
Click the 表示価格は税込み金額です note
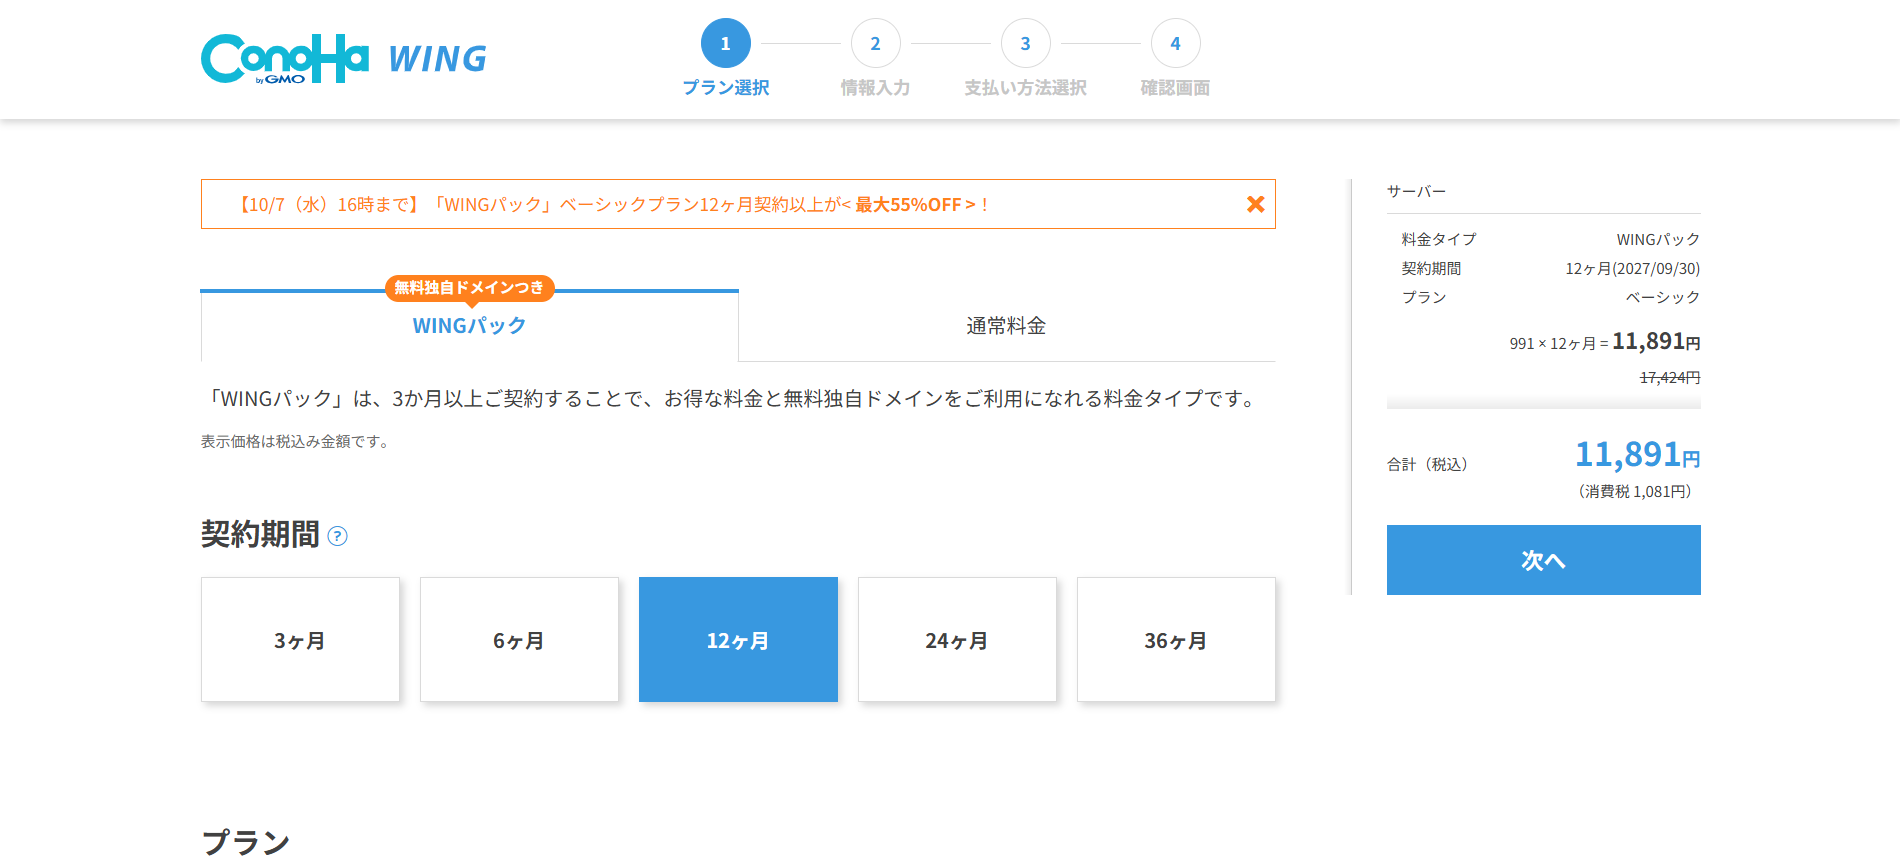click(x=297, y=442)
